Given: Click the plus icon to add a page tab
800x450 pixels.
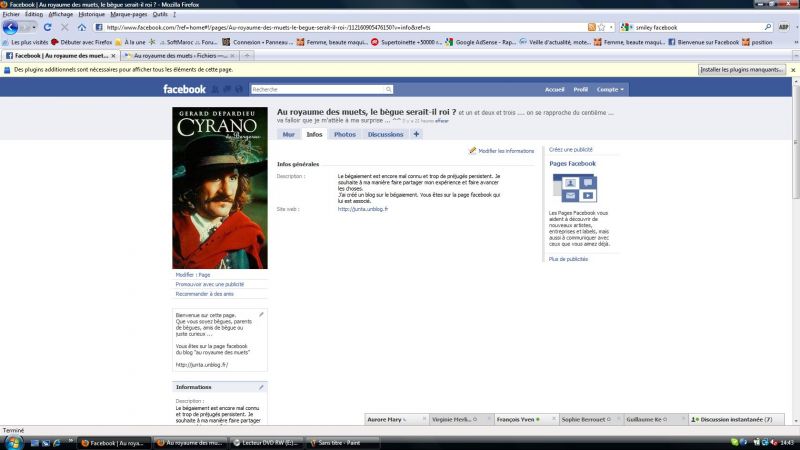Looking at the screenshot, I should (x=416, y=133).
